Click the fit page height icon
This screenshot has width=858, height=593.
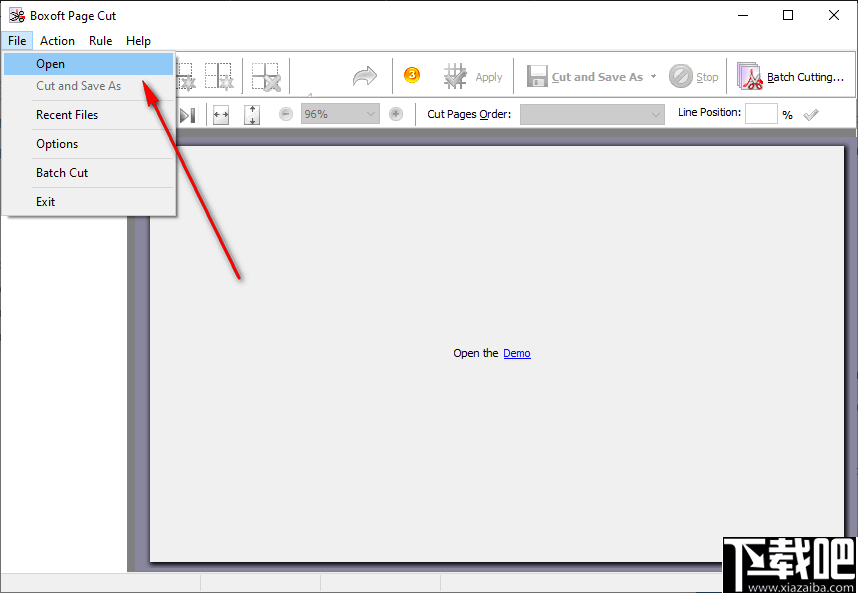(x=253, y=114)
